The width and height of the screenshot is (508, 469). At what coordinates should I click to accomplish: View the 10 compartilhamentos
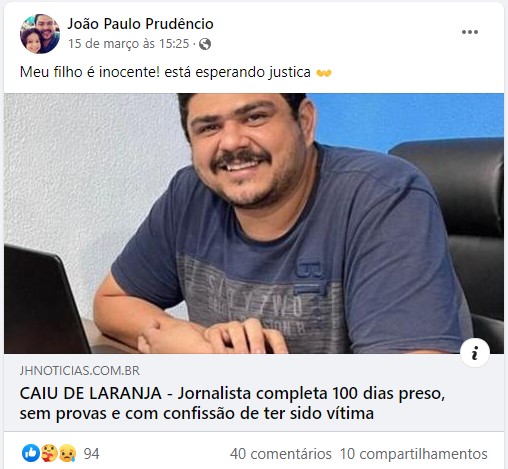point(413,454)
